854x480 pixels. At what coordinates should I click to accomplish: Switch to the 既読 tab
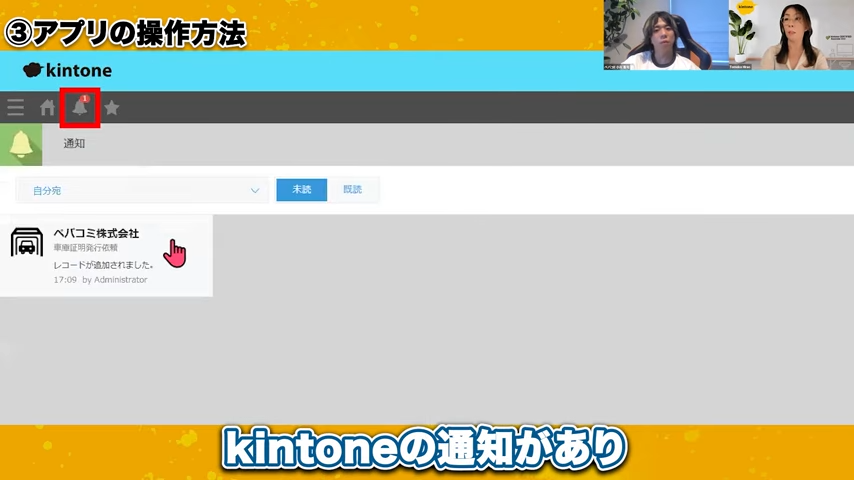[x=352, y=190]
